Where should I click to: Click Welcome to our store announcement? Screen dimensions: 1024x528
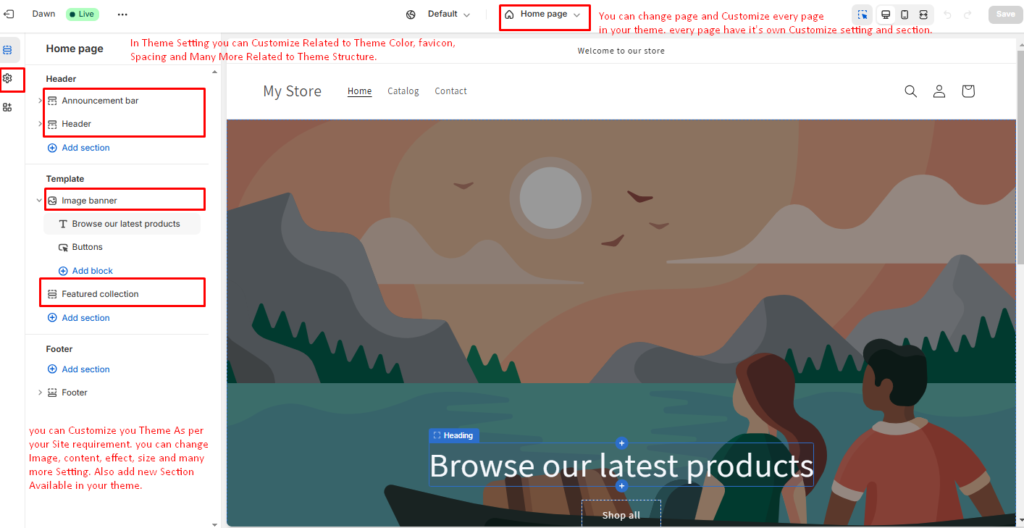tap(621, 51)
